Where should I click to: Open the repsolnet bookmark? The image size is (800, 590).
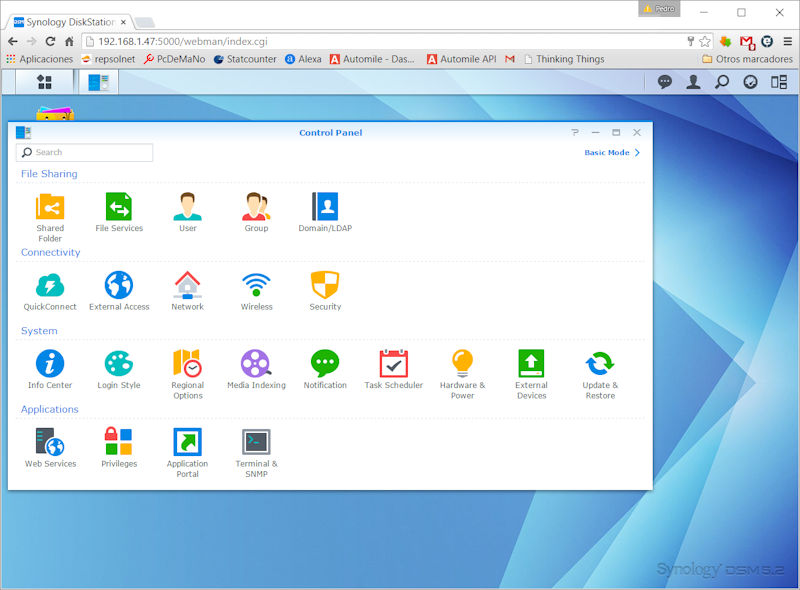109,59
